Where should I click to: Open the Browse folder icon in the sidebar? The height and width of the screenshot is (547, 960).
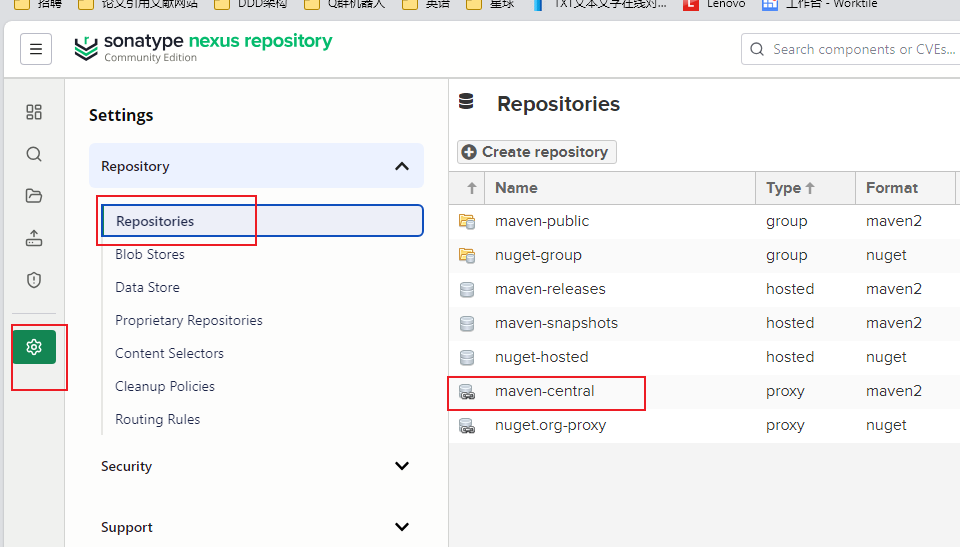coord(34,196)
